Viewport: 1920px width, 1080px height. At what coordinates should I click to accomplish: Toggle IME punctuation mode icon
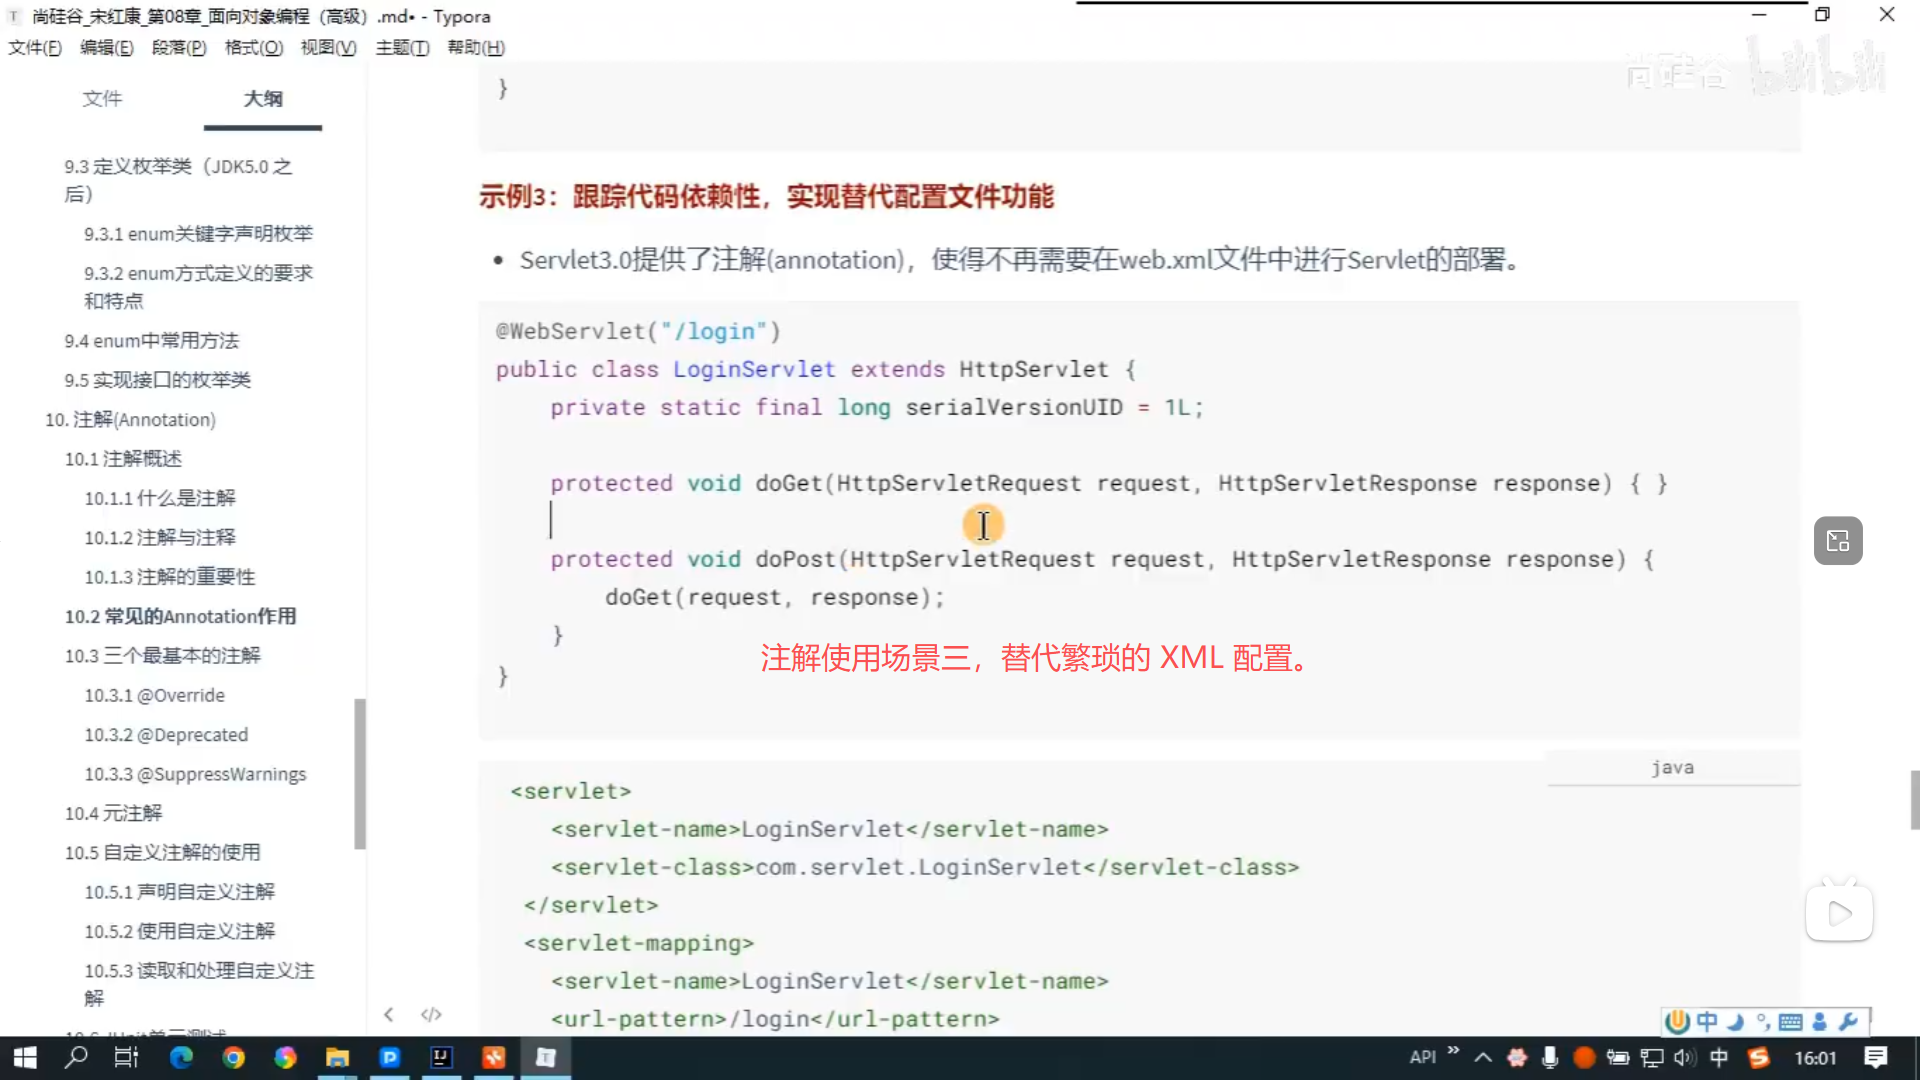click(1763, 1021)
